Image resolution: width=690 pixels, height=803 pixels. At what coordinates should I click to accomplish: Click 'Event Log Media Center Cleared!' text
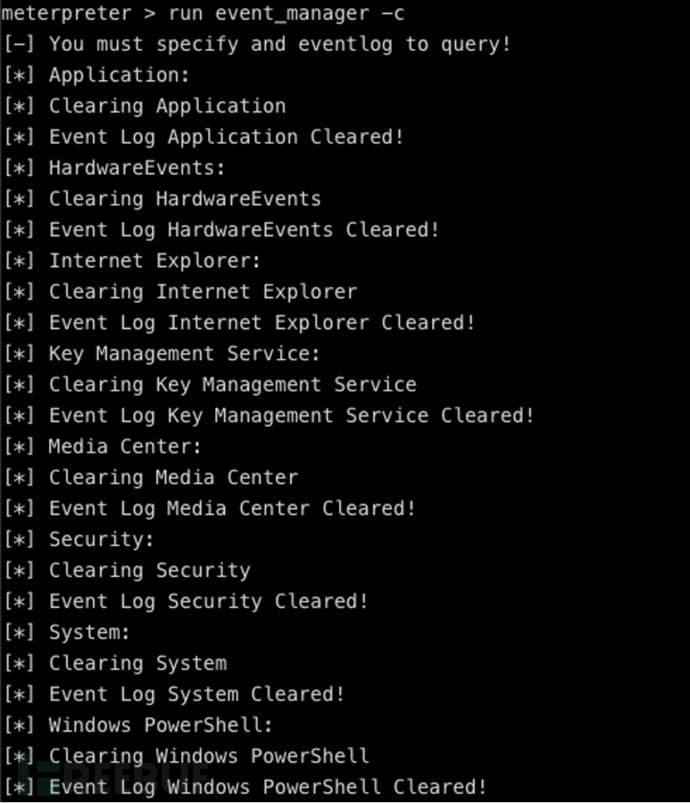pyautogui.click(x=233, y=509)
